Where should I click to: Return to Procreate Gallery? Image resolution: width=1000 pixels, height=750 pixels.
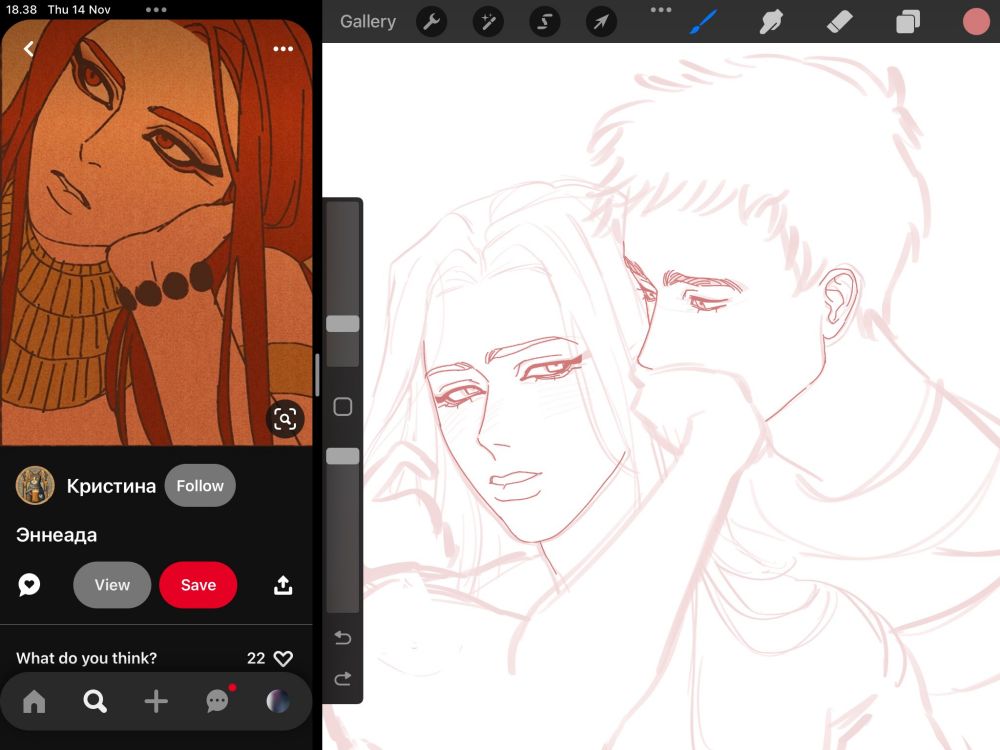pos(368,22)
